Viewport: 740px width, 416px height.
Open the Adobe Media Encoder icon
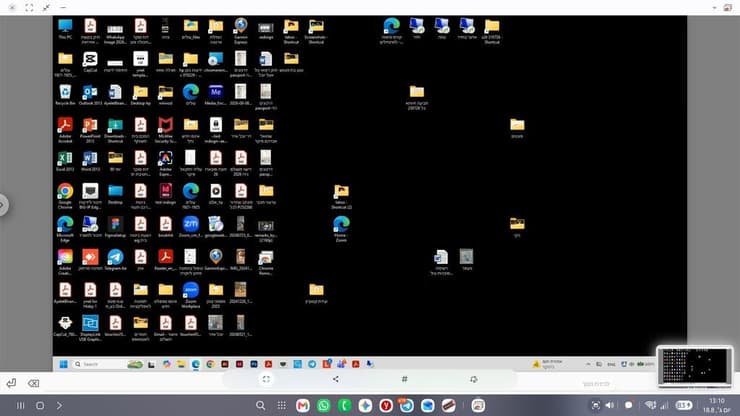click(216, 95)
